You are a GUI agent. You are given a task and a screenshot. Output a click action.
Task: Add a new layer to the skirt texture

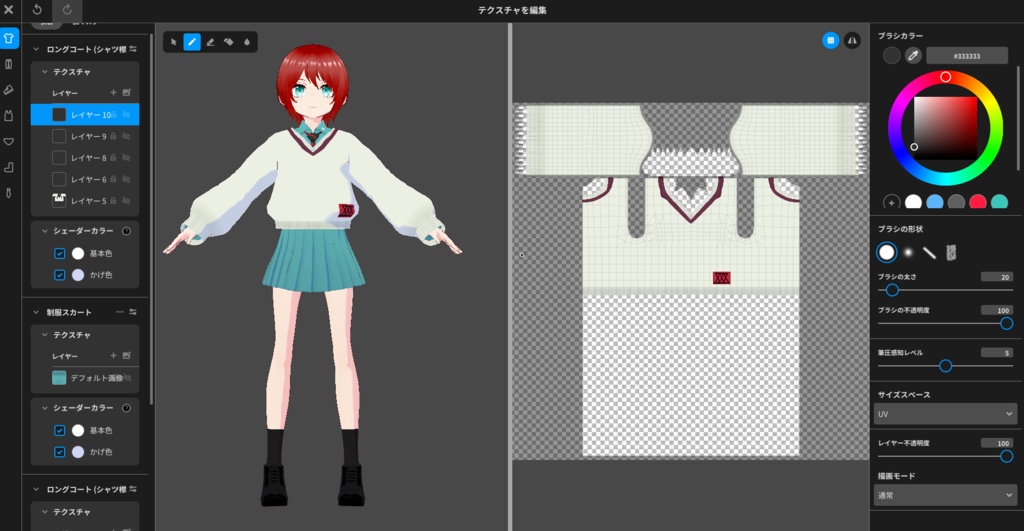[113, 355]
